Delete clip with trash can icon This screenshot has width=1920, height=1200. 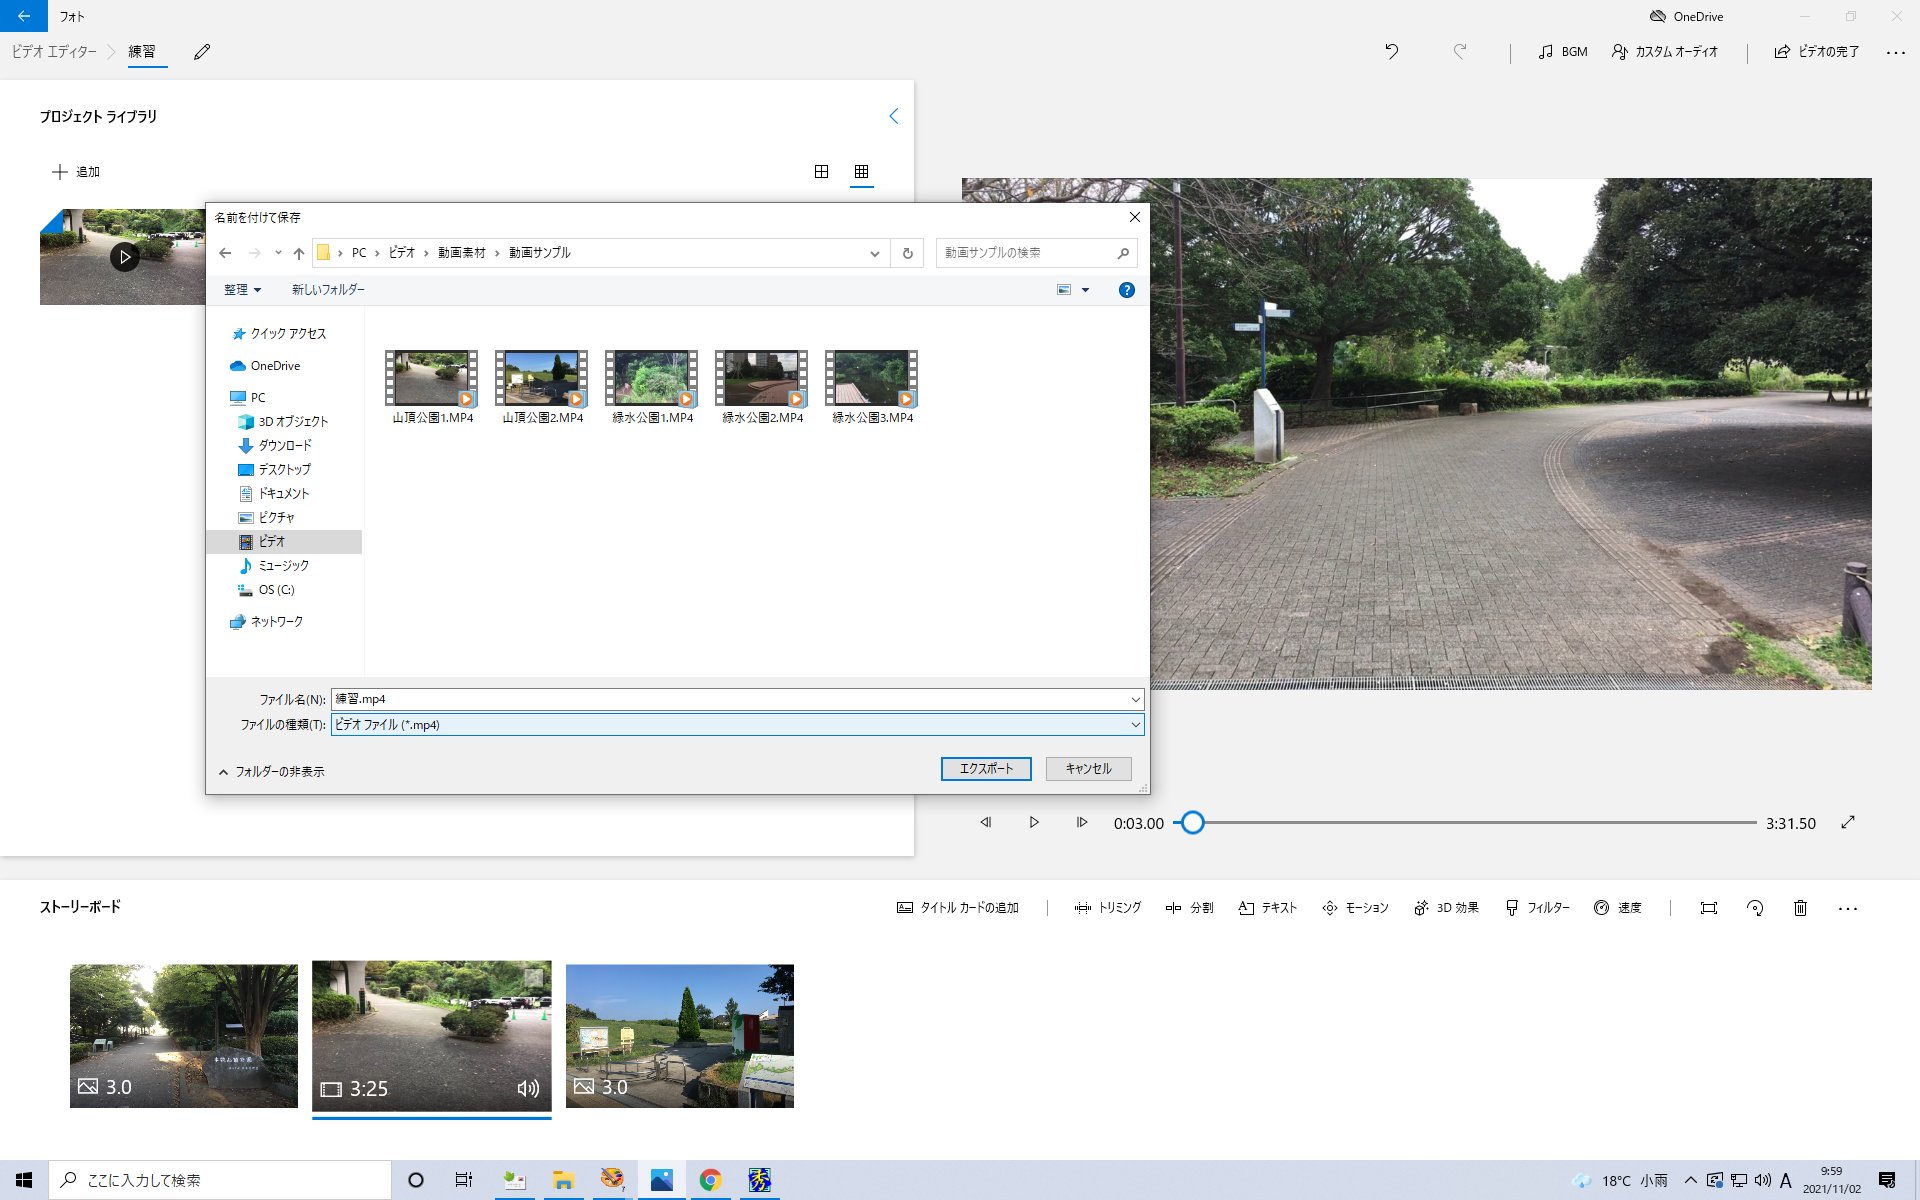point(1800,908)
